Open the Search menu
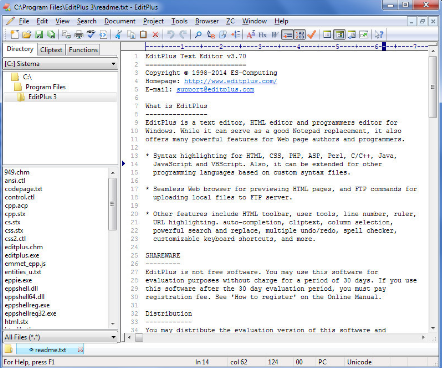The width and height of the screenshot is (442, 368). pos(87,21)
